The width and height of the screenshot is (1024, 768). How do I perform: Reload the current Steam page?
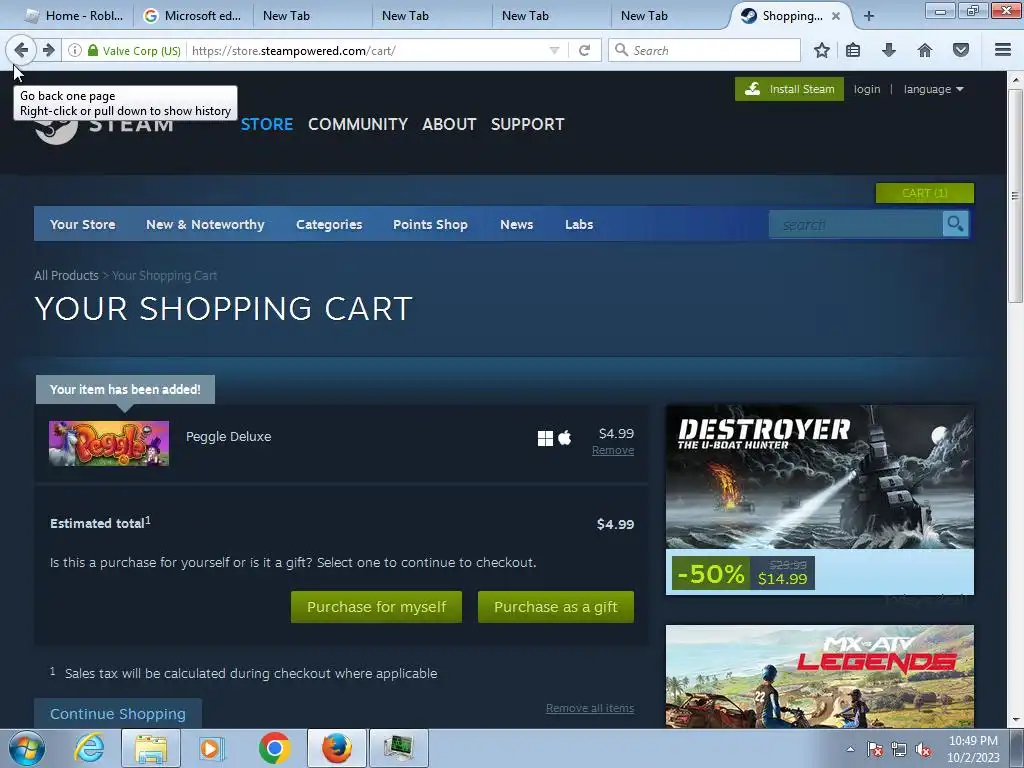pos(584,50)
